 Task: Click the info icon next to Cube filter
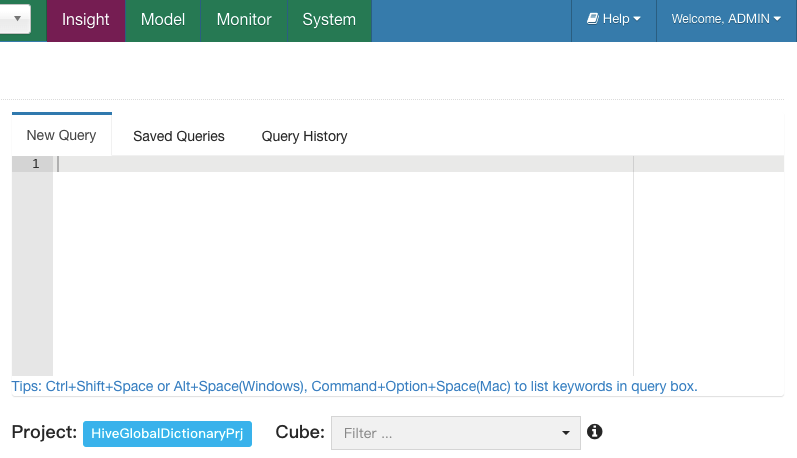point(595,432)
